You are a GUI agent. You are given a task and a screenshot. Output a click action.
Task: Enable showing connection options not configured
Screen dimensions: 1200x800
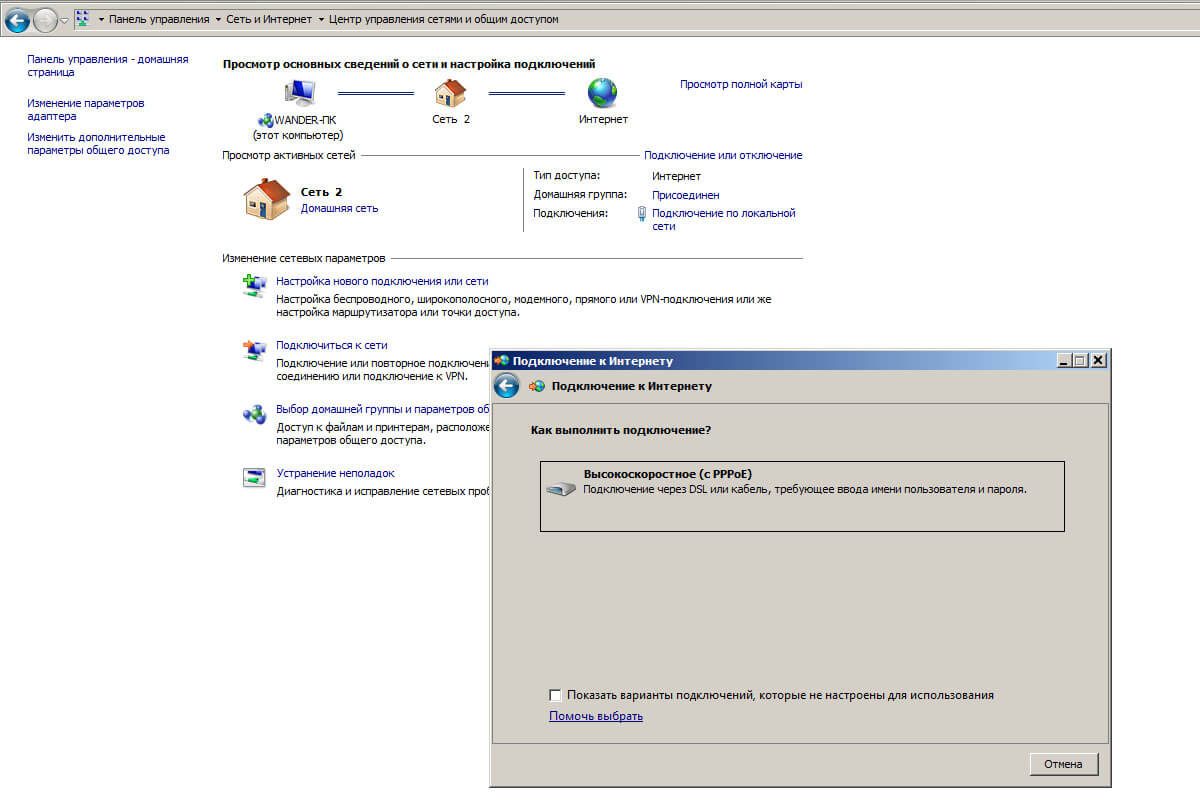tap(555, 695)
